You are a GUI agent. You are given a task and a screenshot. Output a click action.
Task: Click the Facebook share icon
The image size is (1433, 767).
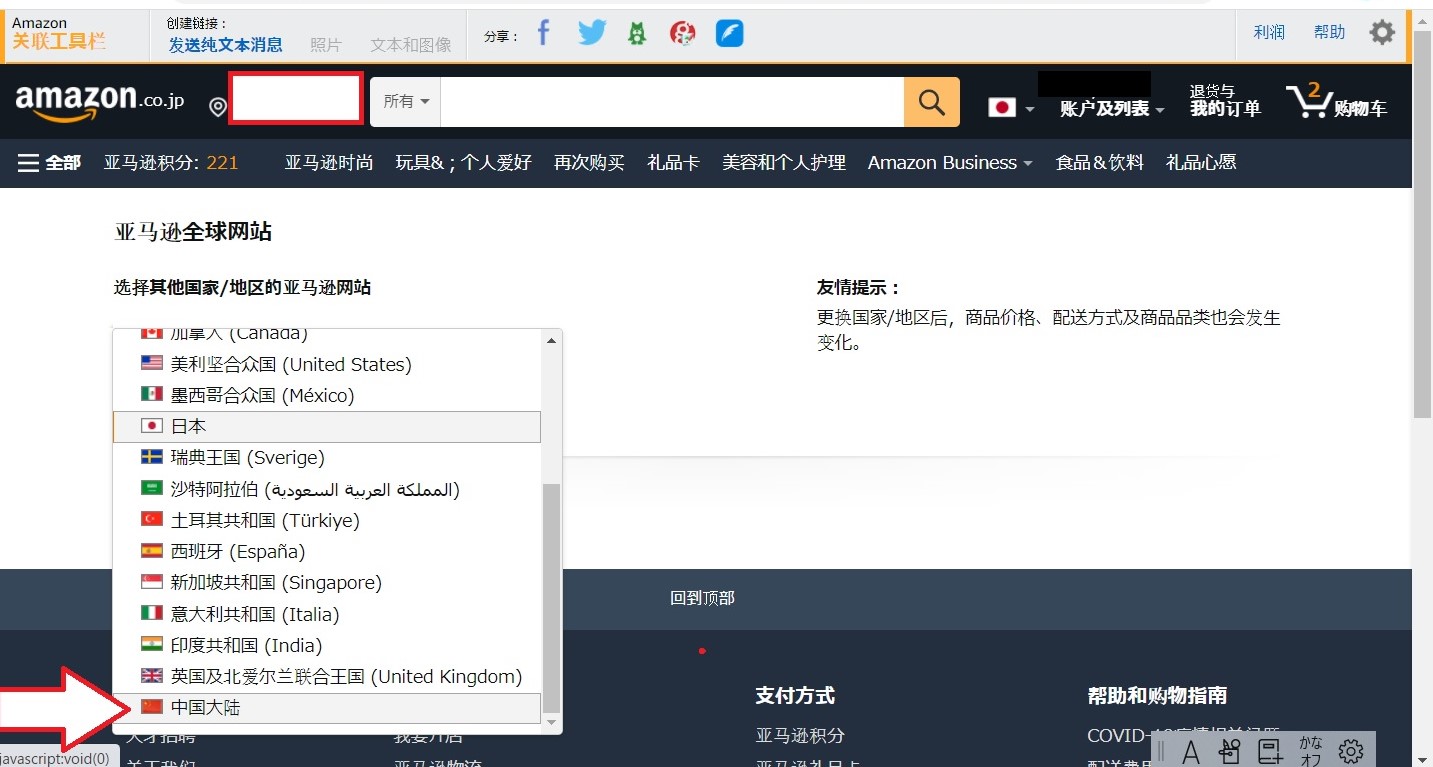pyautogui.click(x=543, y=33)
